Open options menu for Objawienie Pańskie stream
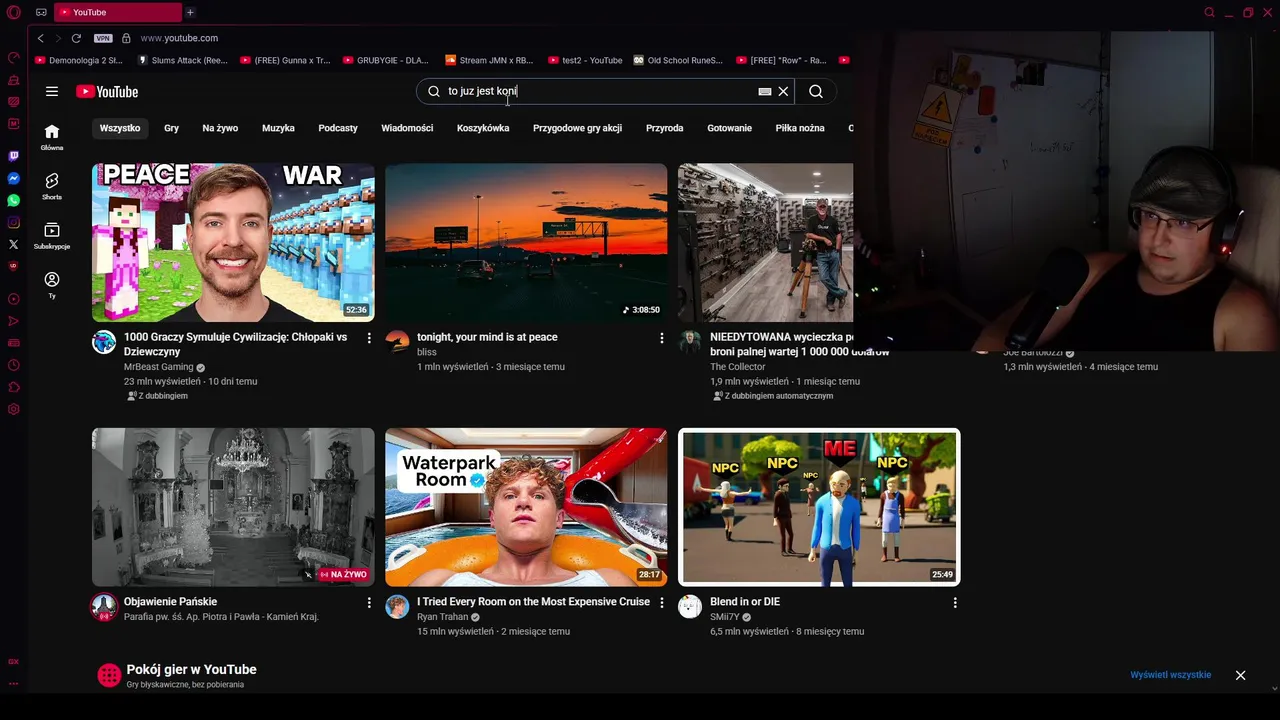 (369, 603)
